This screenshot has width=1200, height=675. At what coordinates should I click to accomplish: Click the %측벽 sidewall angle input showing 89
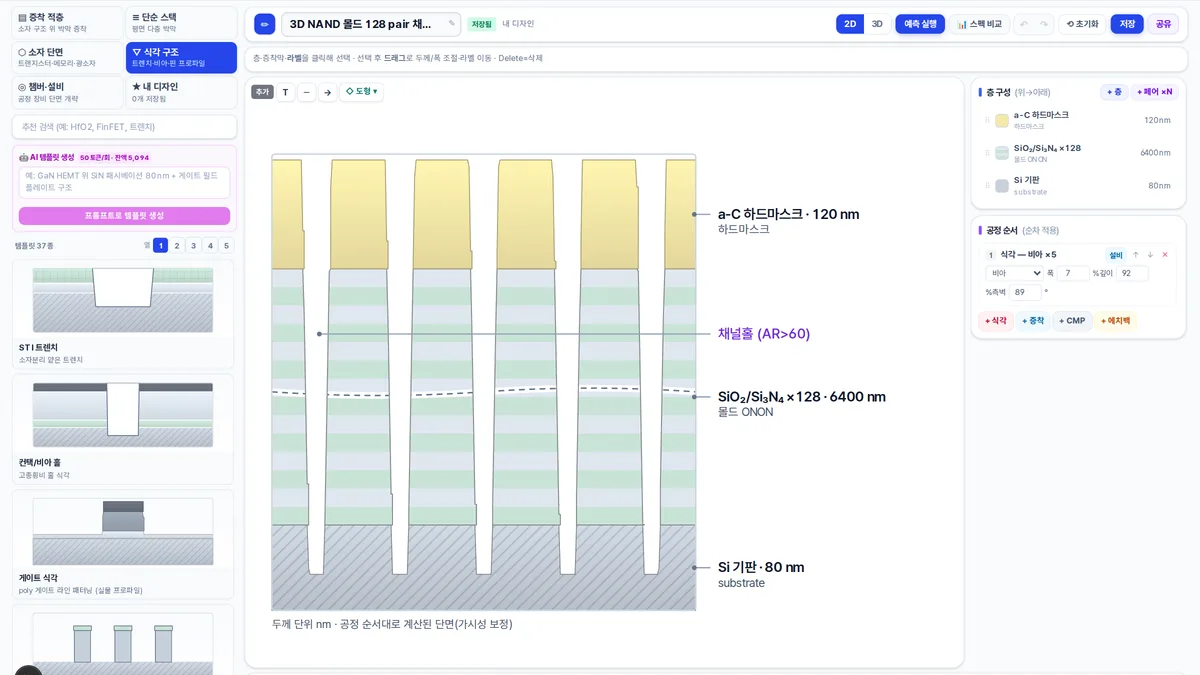[x=1025, y=293]
